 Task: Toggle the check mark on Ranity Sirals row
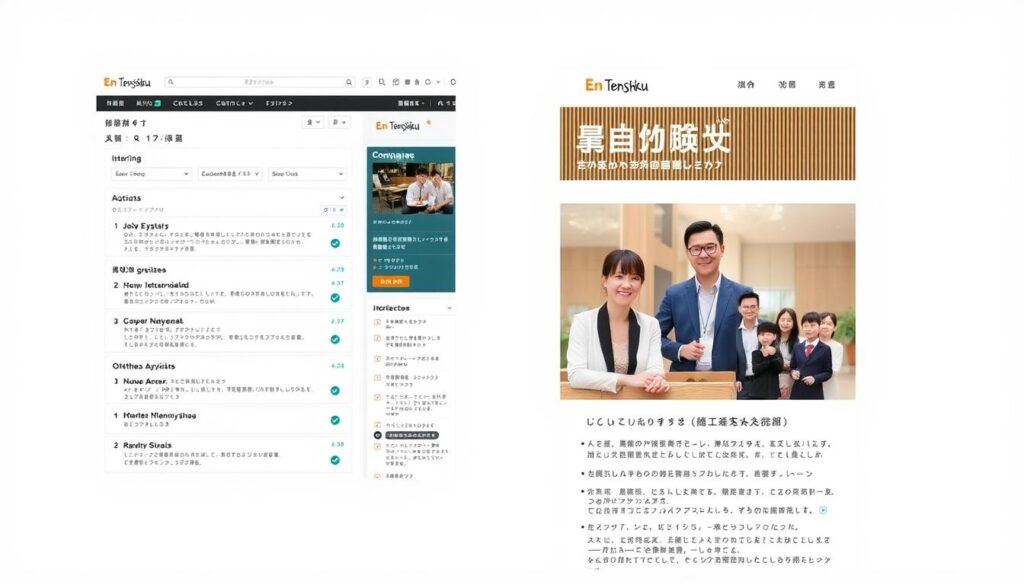pos(335,460)
